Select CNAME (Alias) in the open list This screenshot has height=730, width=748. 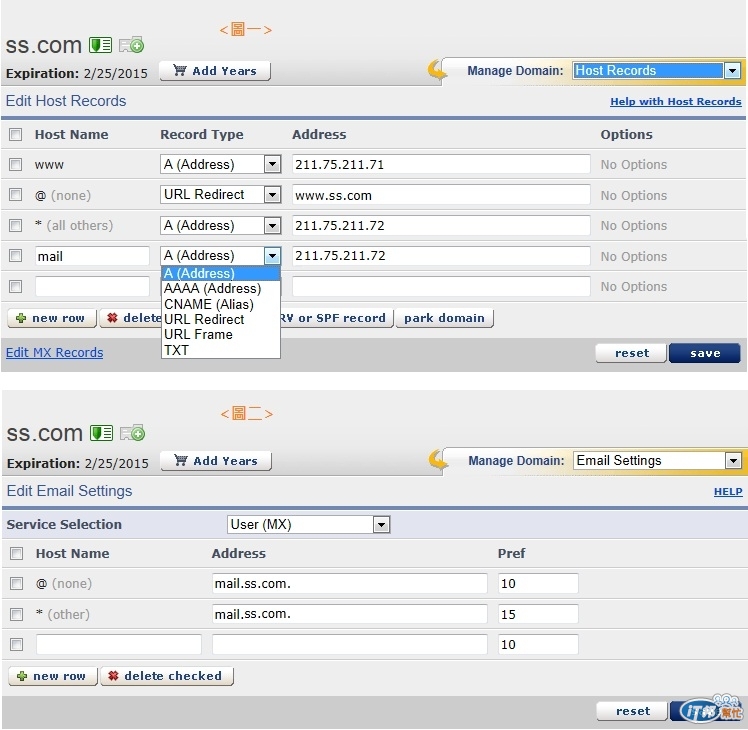pos(220,304)
